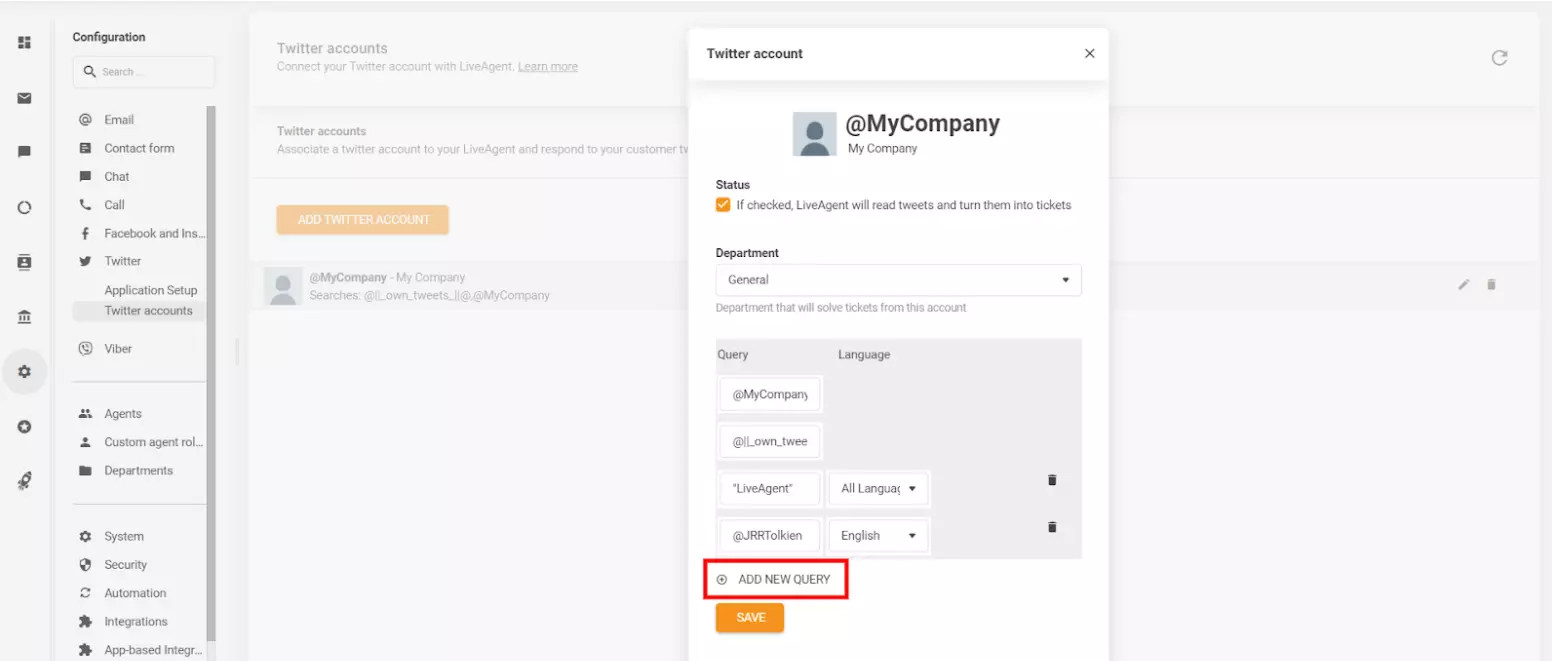The image size is (1552, 661).
Task: Save the Twitter account settings
Action: (749, 617)
